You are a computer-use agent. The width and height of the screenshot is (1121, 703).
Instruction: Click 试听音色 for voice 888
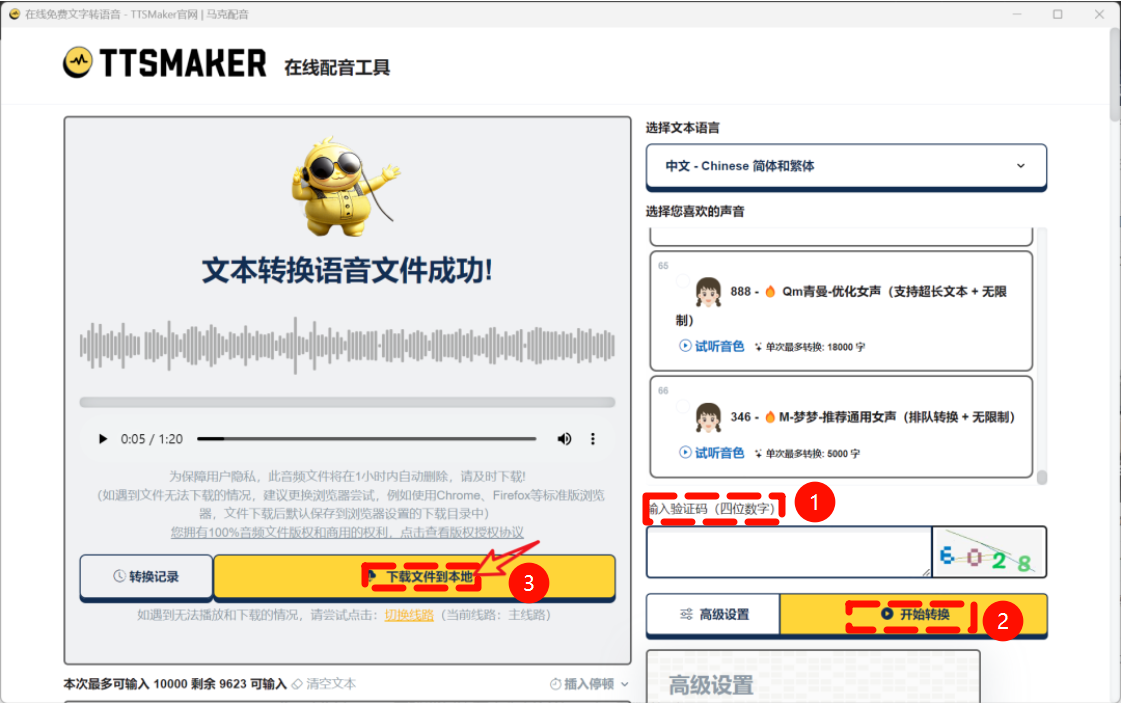[x=711, y=346]
